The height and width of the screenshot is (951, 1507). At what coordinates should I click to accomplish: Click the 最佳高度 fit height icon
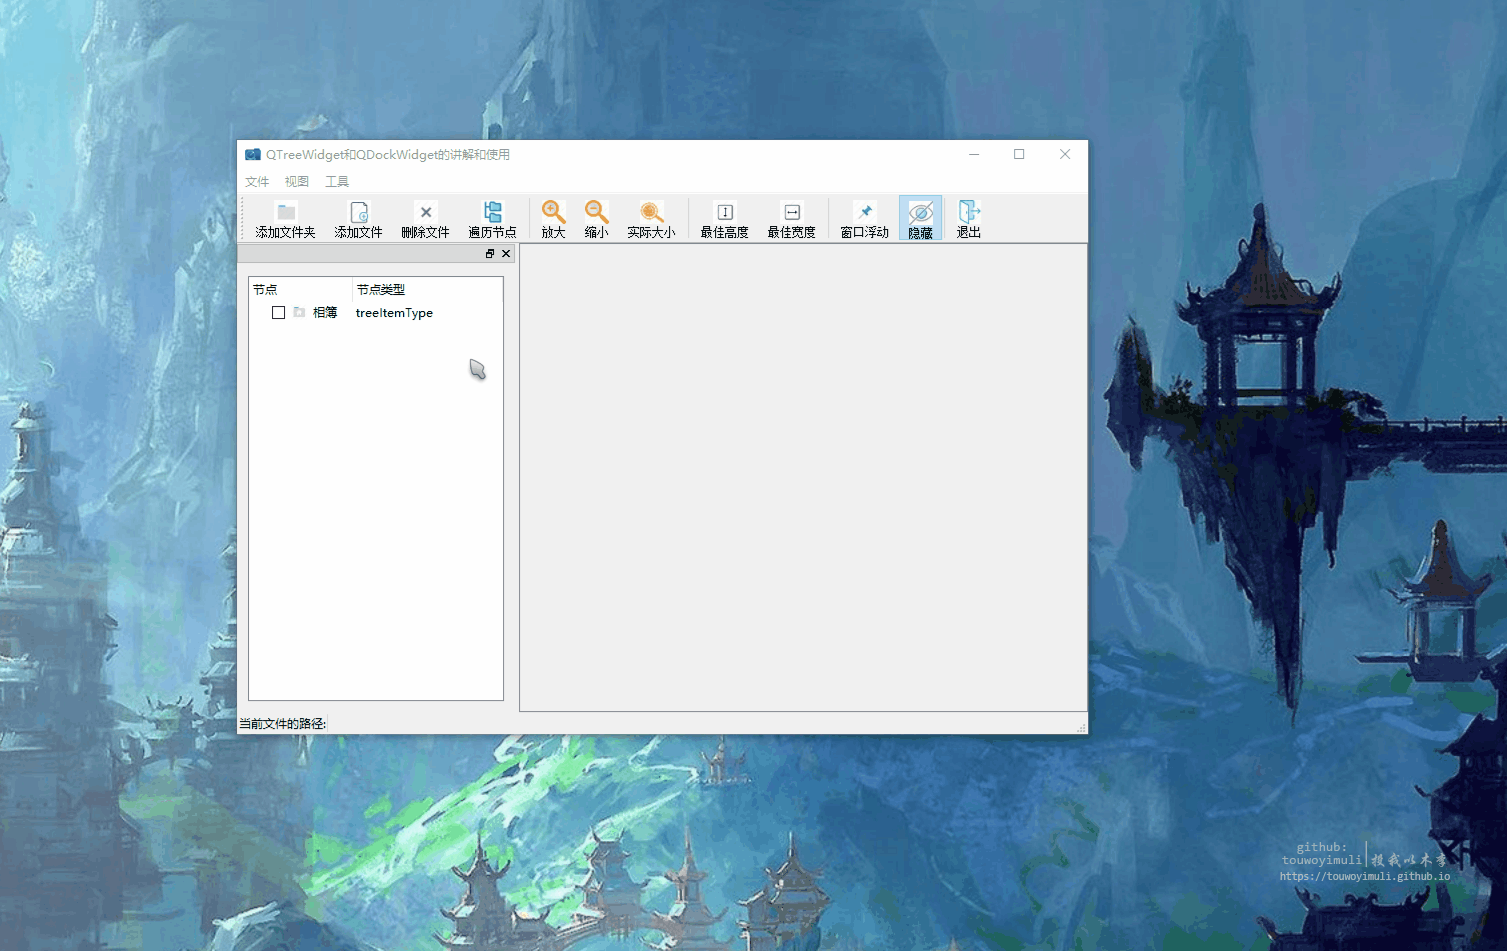pyautogui.click(x=725, y=212)
